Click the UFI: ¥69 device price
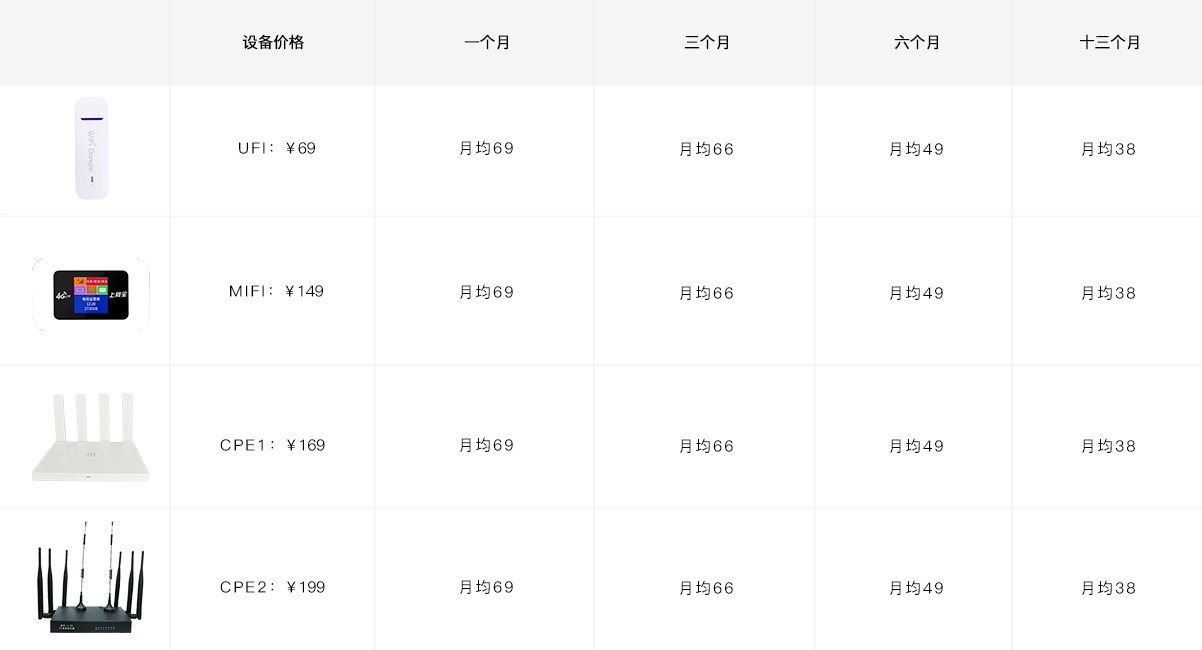 pyautogui.click(x=276, y=148)
